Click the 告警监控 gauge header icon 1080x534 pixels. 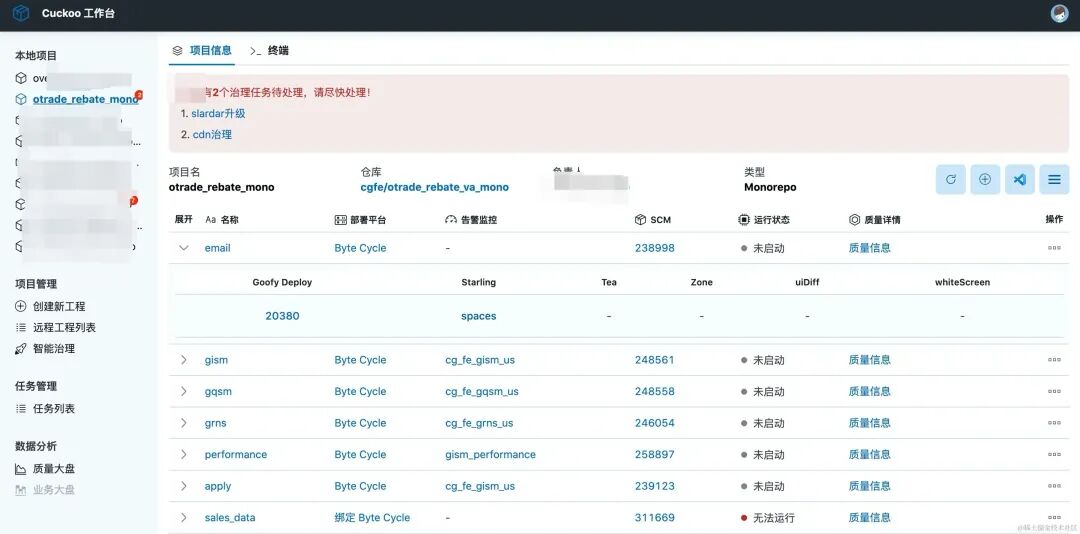451,220
